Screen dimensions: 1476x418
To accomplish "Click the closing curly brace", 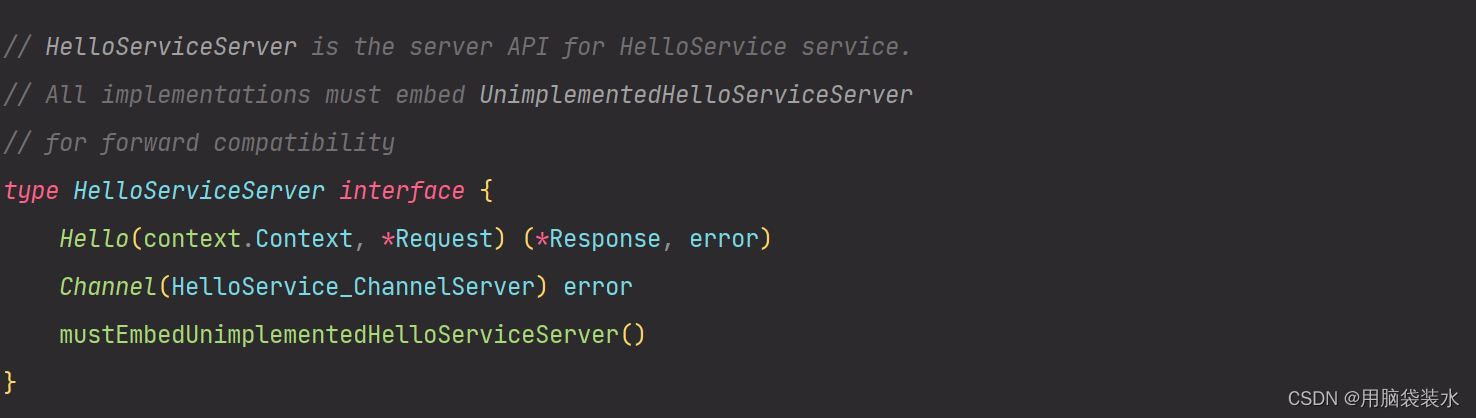I will pos(10,382).
